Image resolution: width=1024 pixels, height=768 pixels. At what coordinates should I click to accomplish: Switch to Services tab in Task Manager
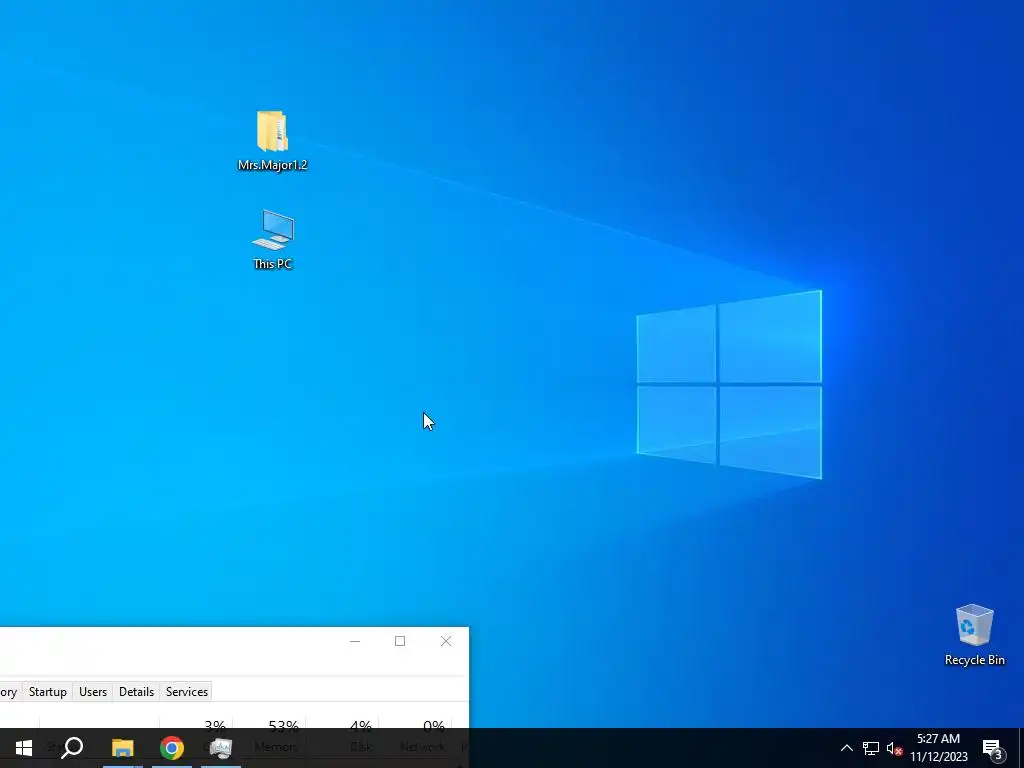(187, 692)
